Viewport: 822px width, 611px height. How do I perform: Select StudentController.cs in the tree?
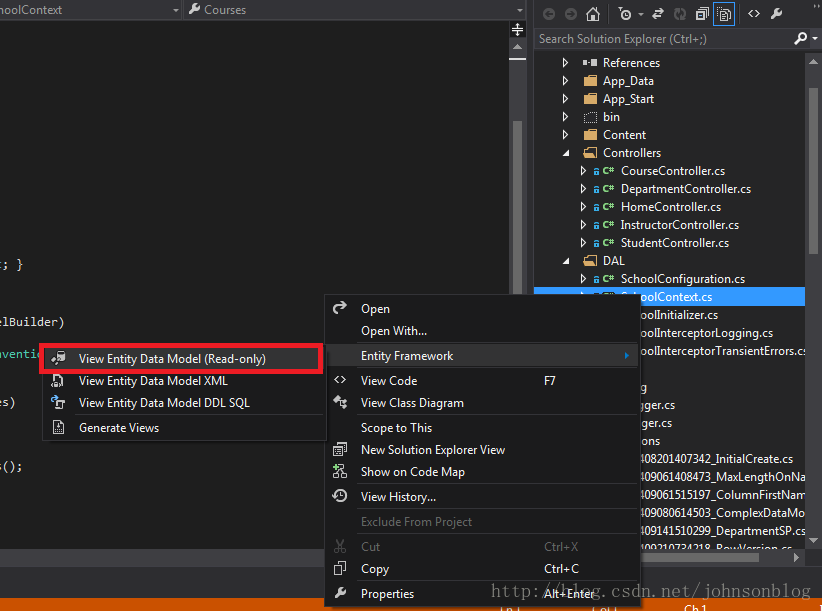674,243
